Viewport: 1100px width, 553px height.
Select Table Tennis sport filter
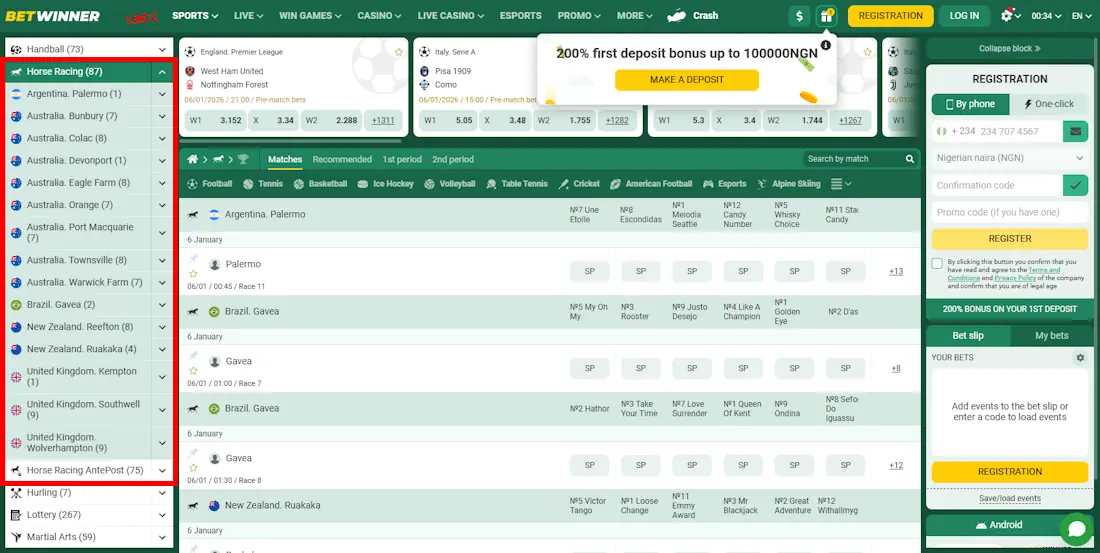click(517, 184)
